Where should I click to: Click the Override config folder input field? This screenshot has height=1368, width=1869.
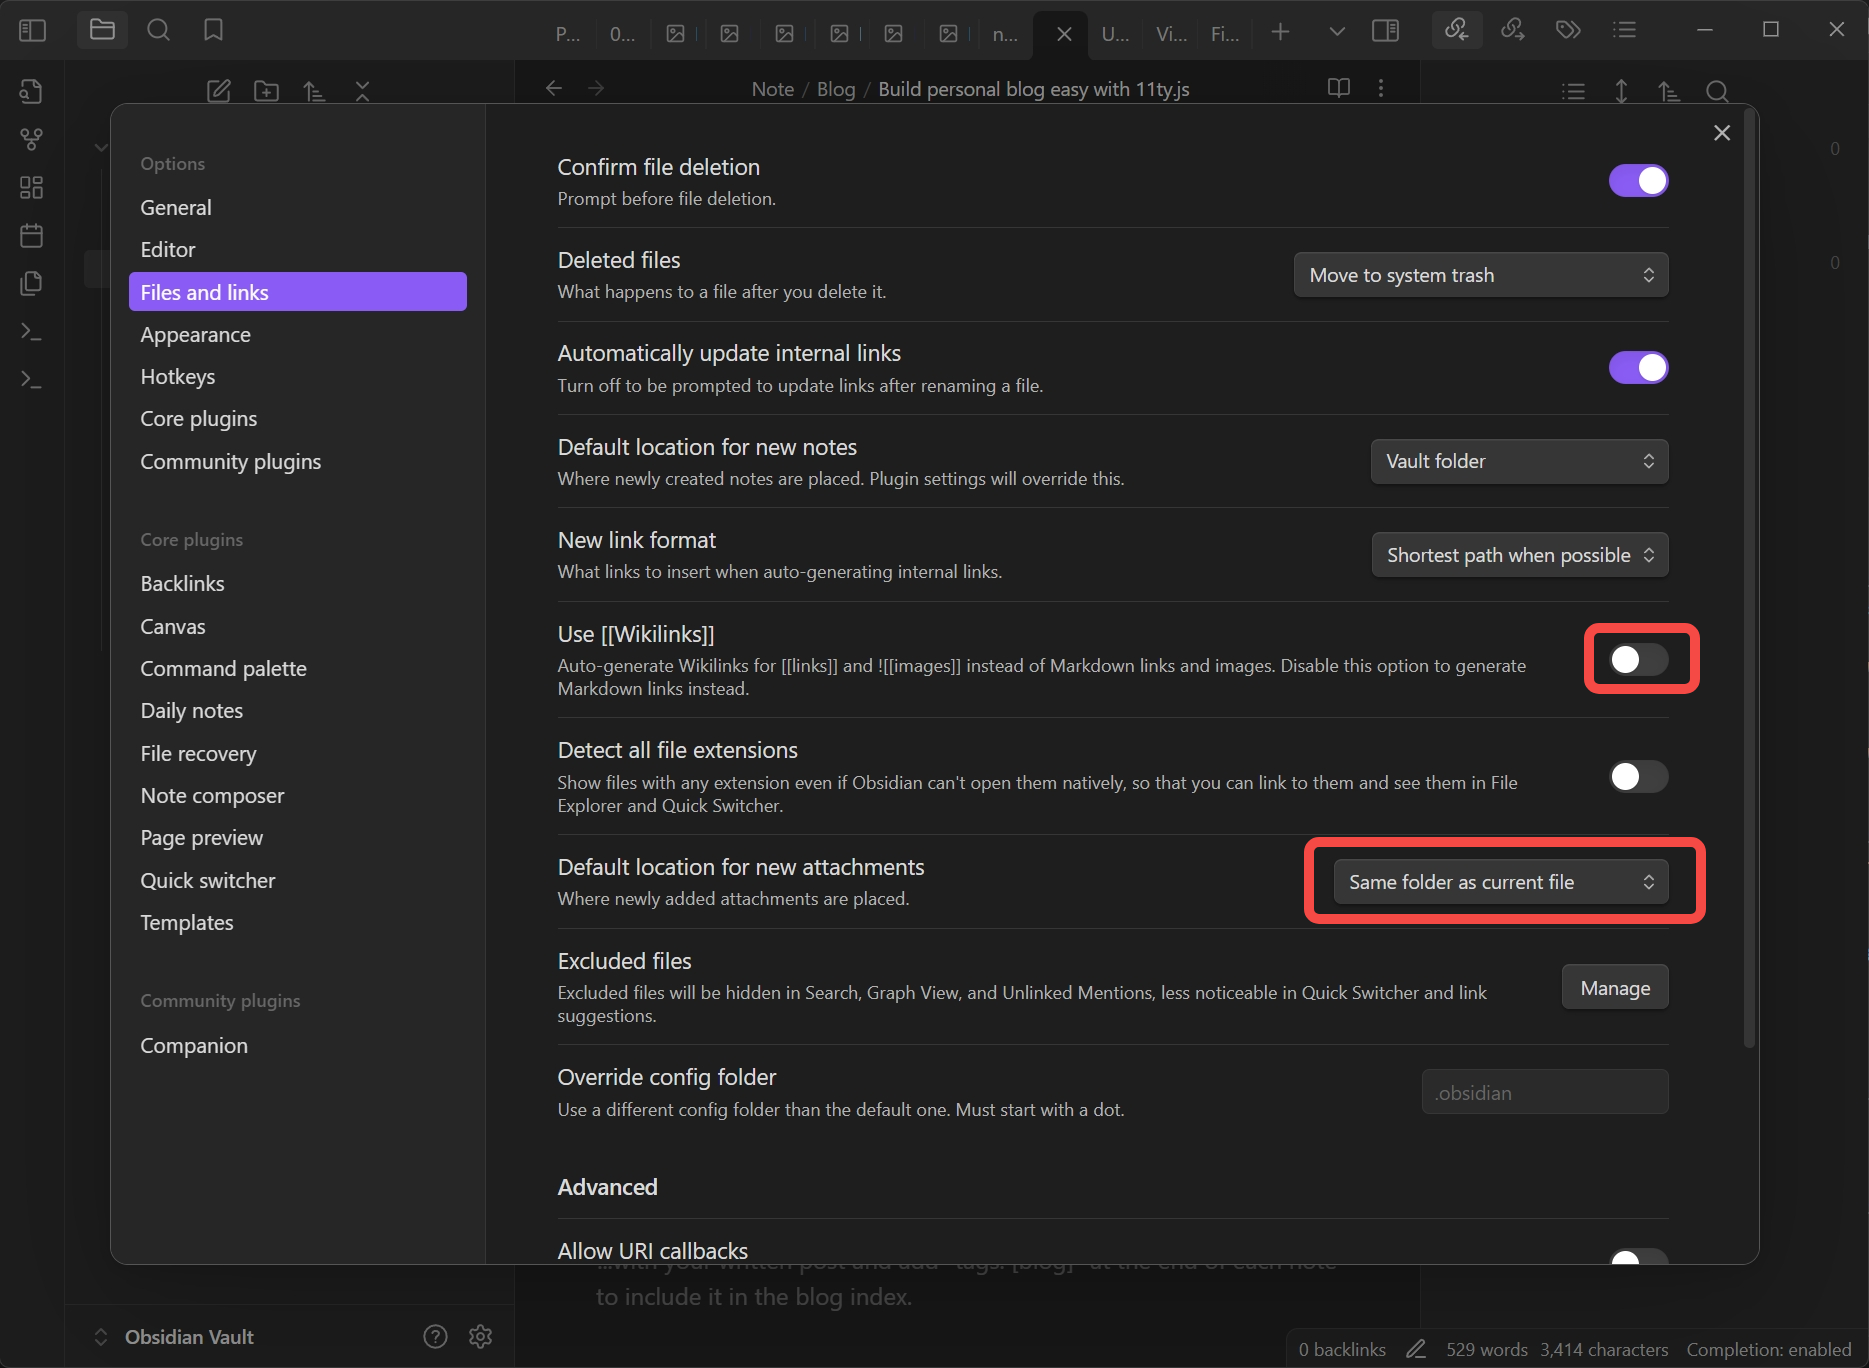(1544, 1092)
